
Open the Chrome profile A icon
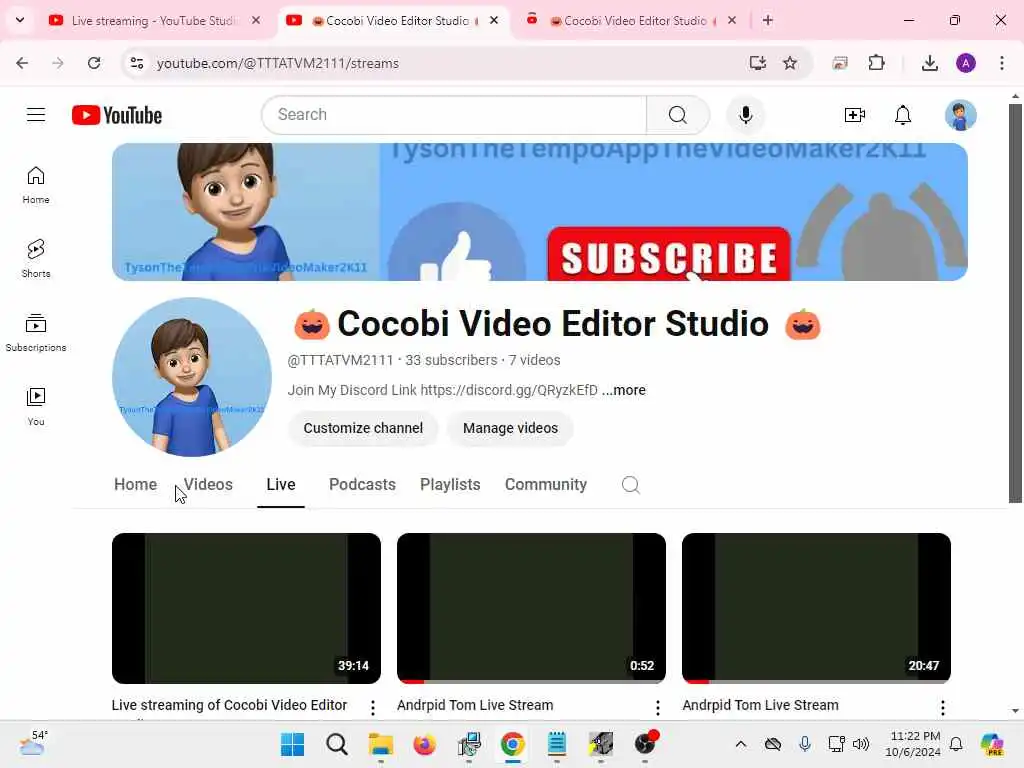966,63
